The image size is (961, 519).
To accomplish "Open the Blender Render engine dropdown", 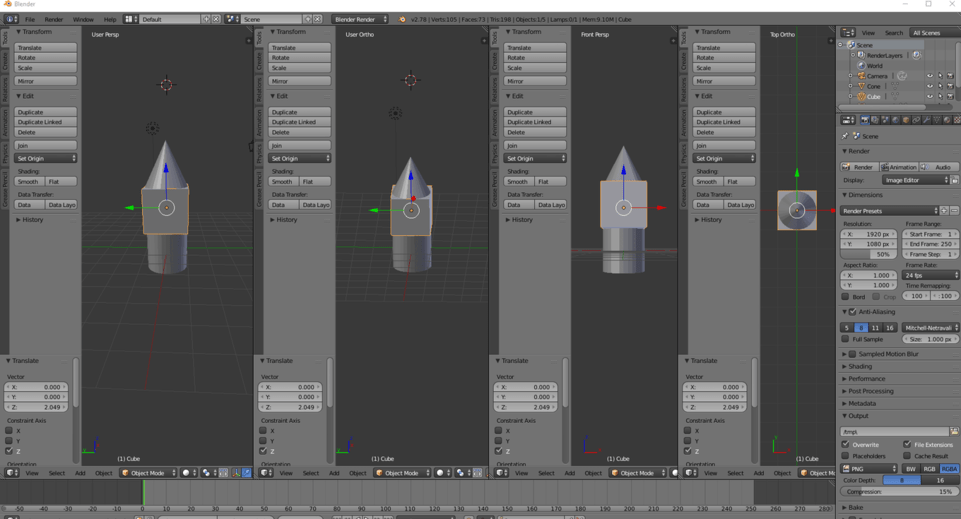I will pos(360,19).
